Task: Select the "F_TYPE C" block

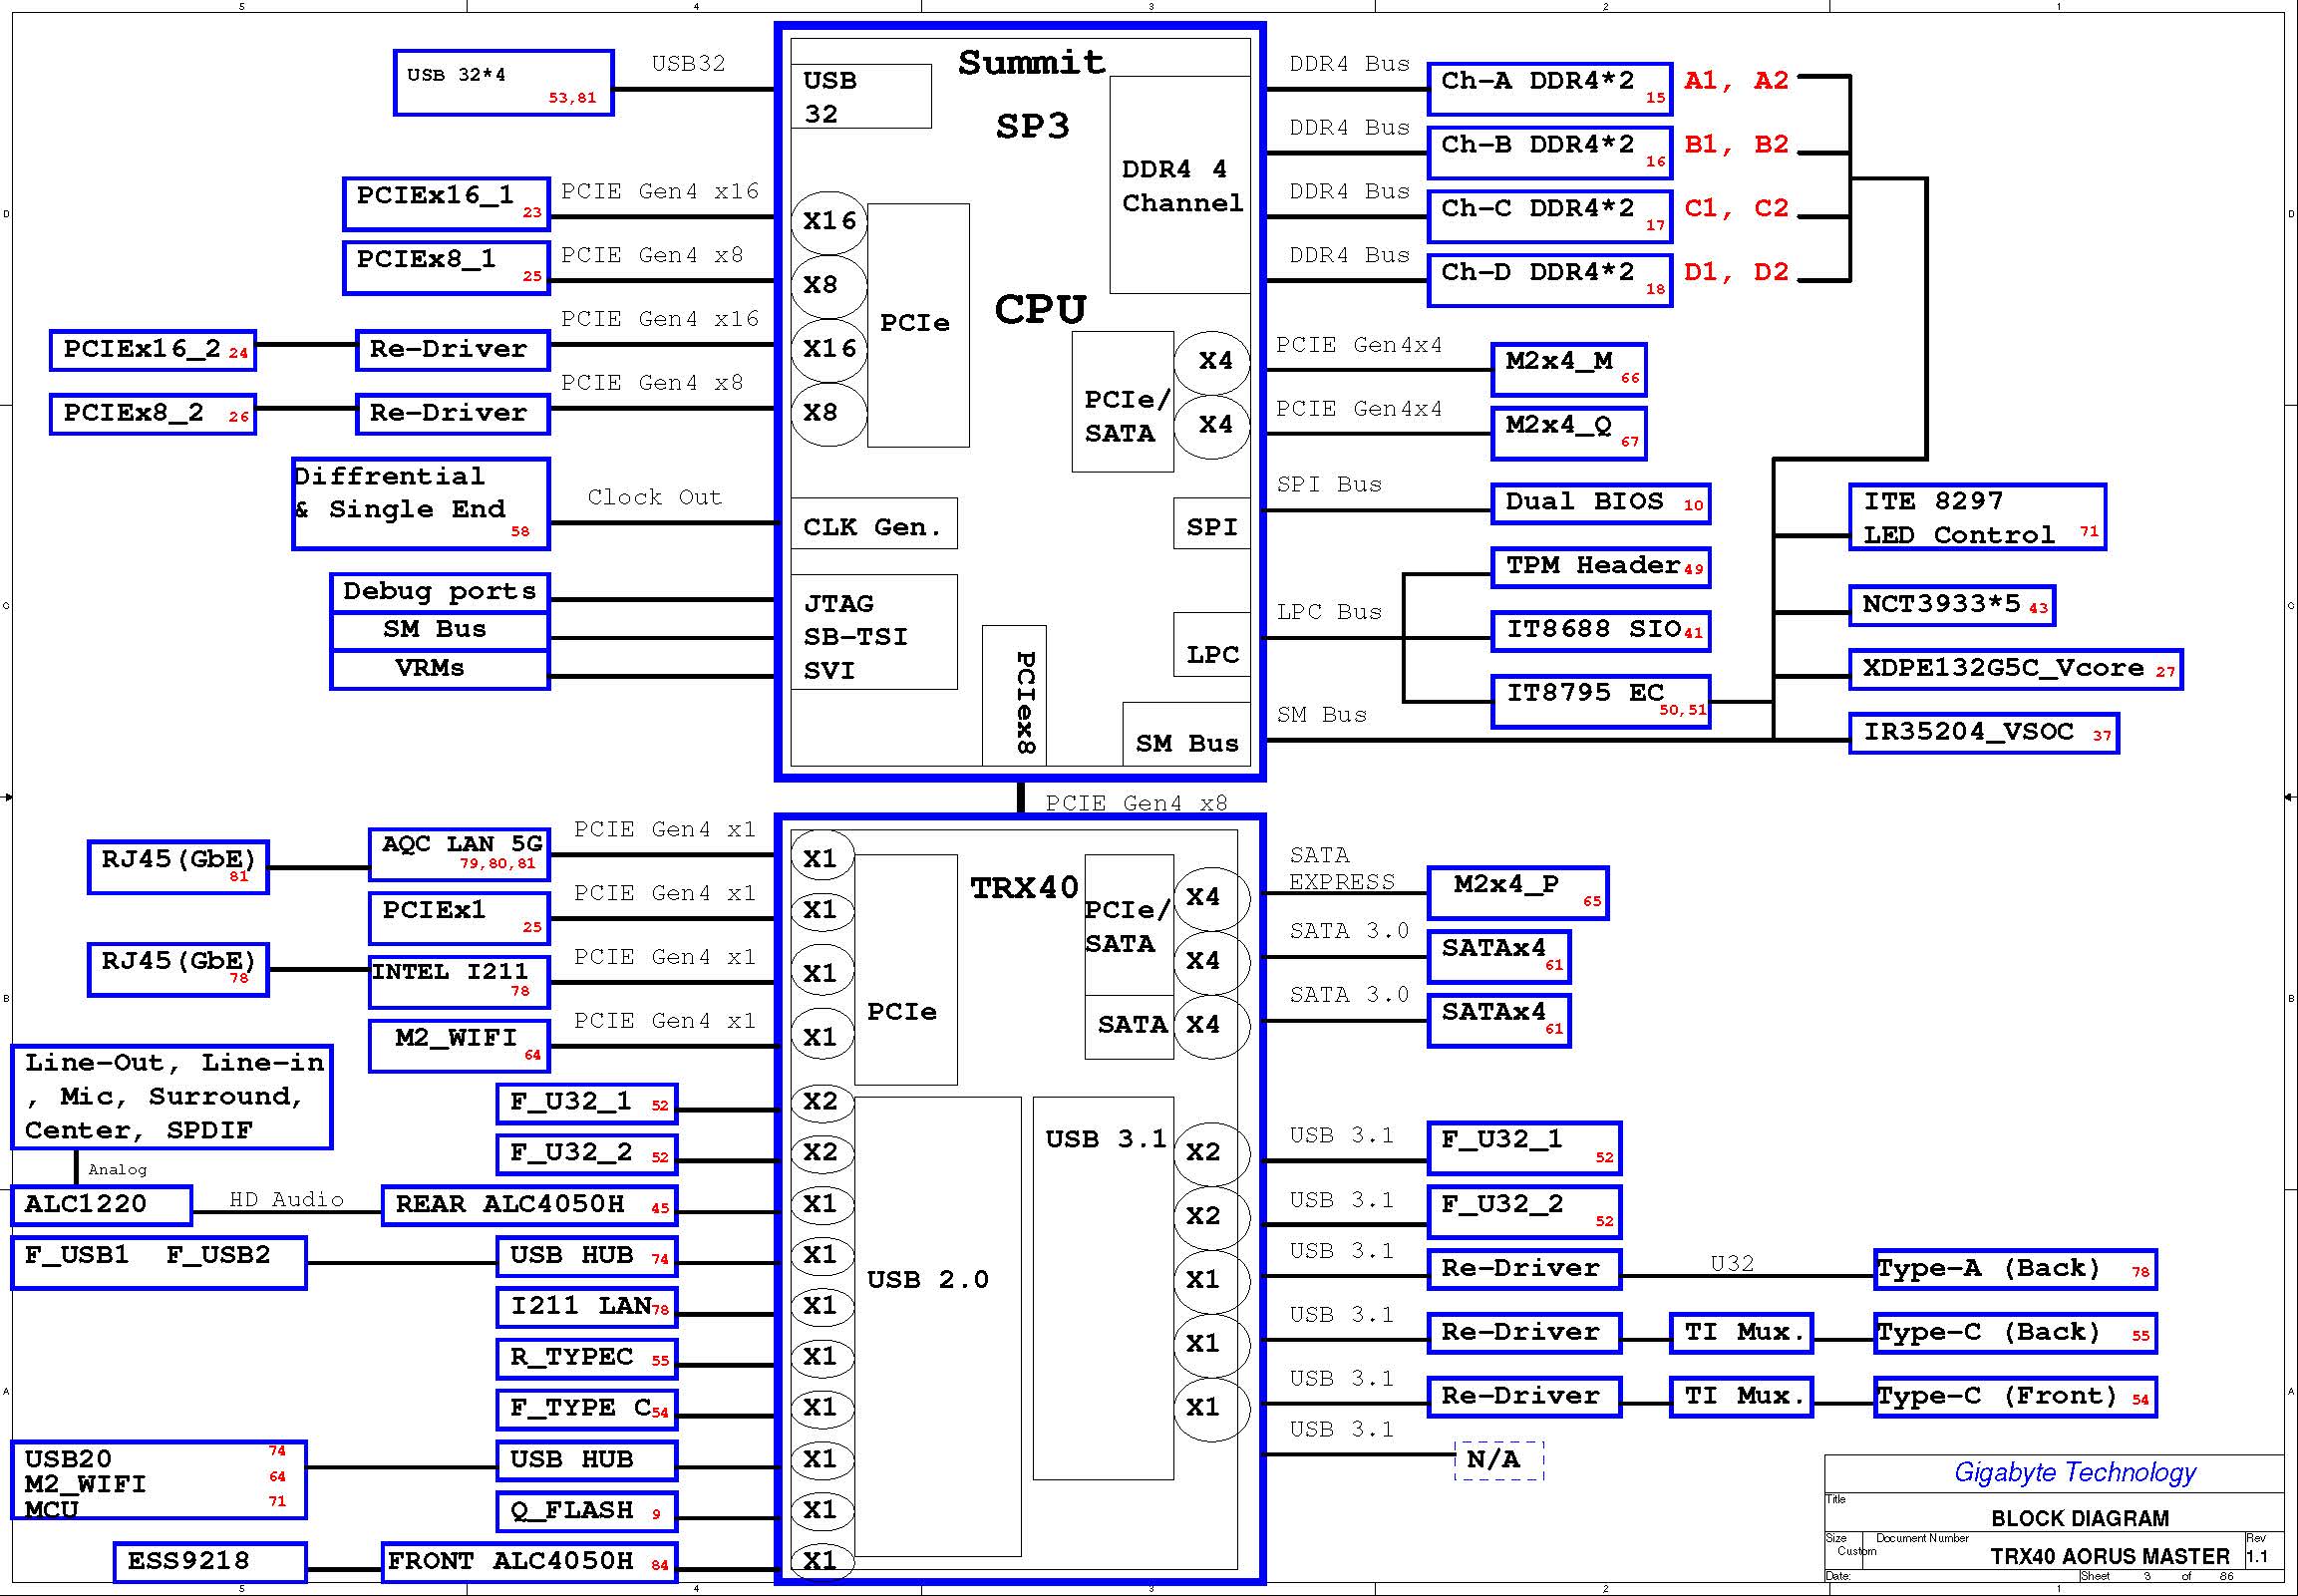Action: [587, 1410]
